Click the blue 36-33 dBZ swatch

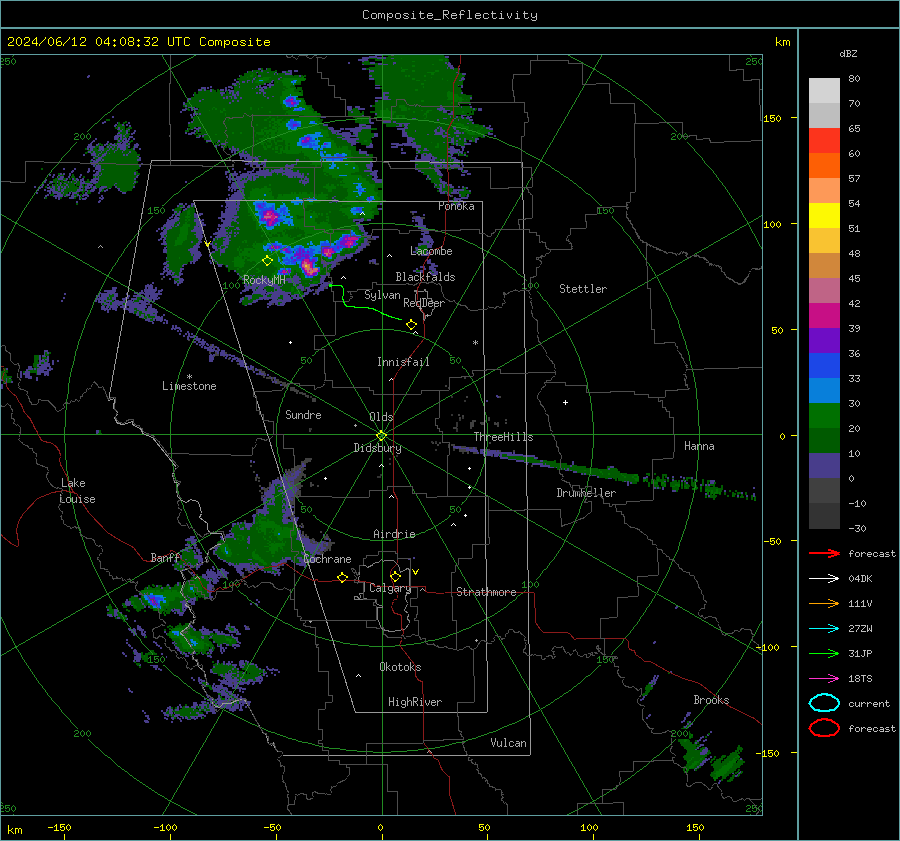pyautogui.click(x=824, y=366)
